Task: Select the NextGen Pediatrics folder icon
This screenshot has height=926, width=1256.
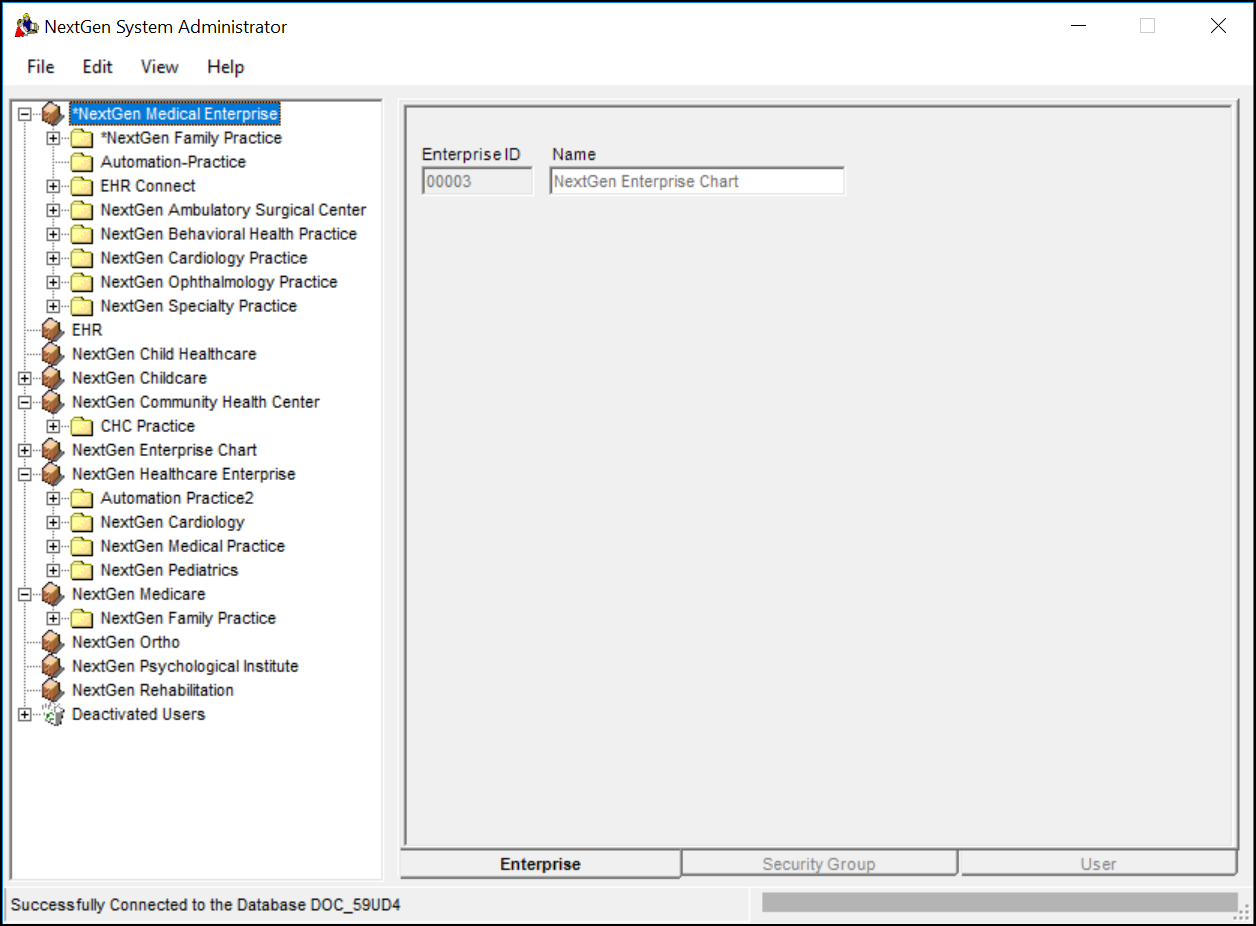Action: click(x=82, y=570)
